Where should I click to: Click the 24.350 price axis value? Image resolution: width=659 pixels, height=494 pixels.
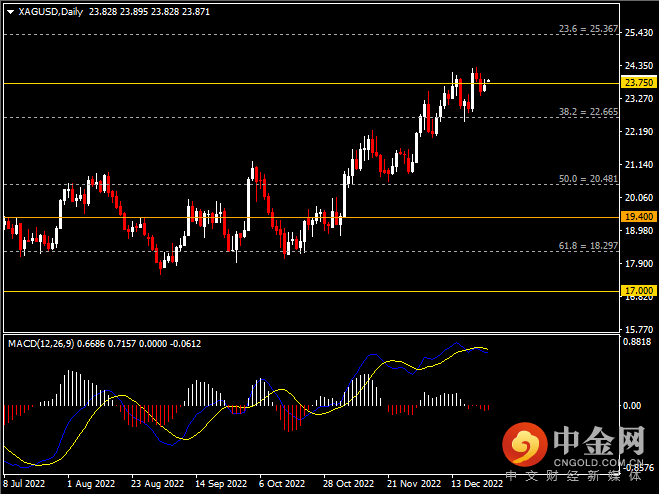(x=639, y=66)
